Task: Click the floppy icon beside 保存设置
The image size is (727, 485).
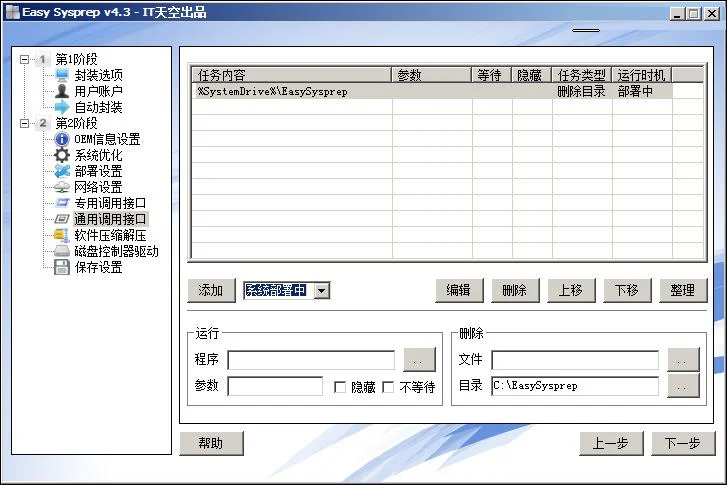Action: (62, 267)
